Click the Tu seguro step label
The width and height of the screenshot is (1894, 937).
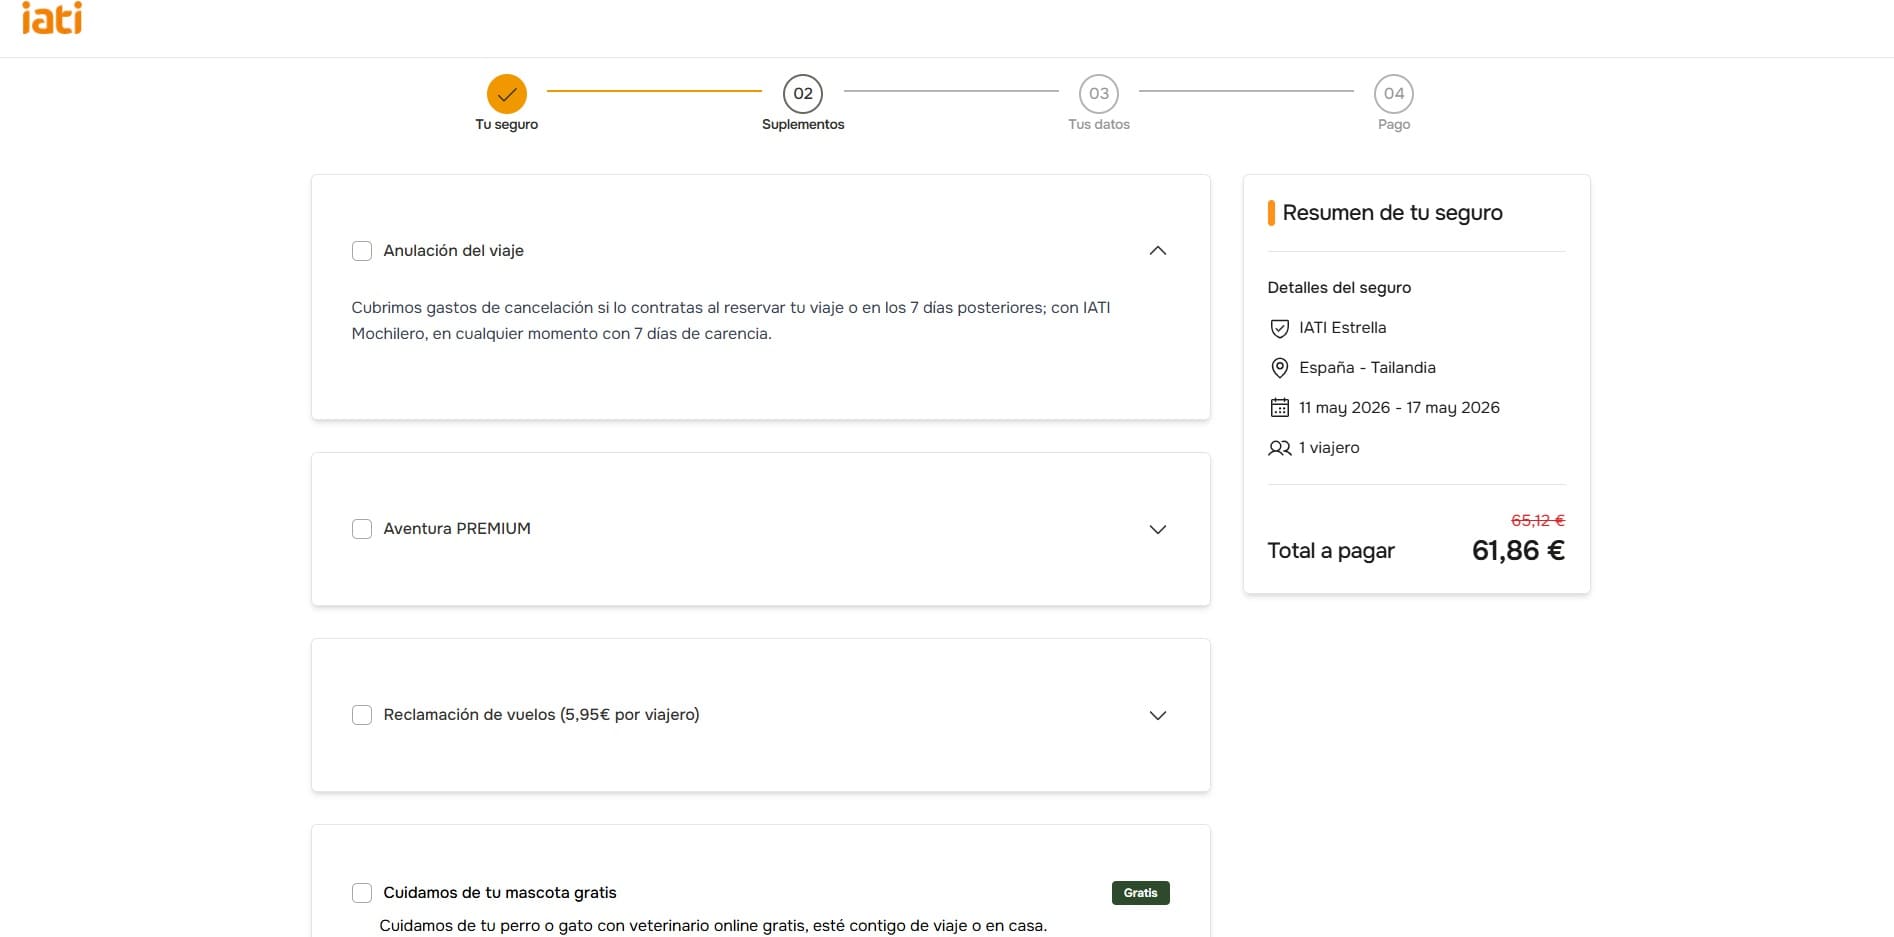[x=507, y=125]
